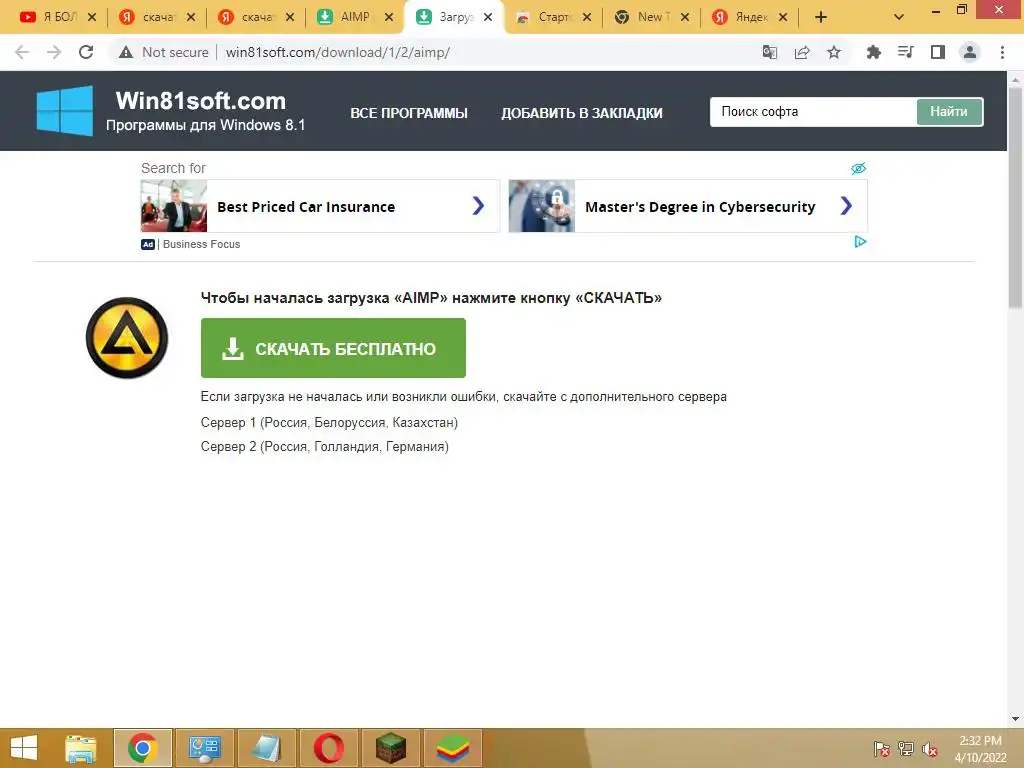Click the page vertical scrollbar thumb
The image size is (1024, 768).
[x=1015, y=197]
